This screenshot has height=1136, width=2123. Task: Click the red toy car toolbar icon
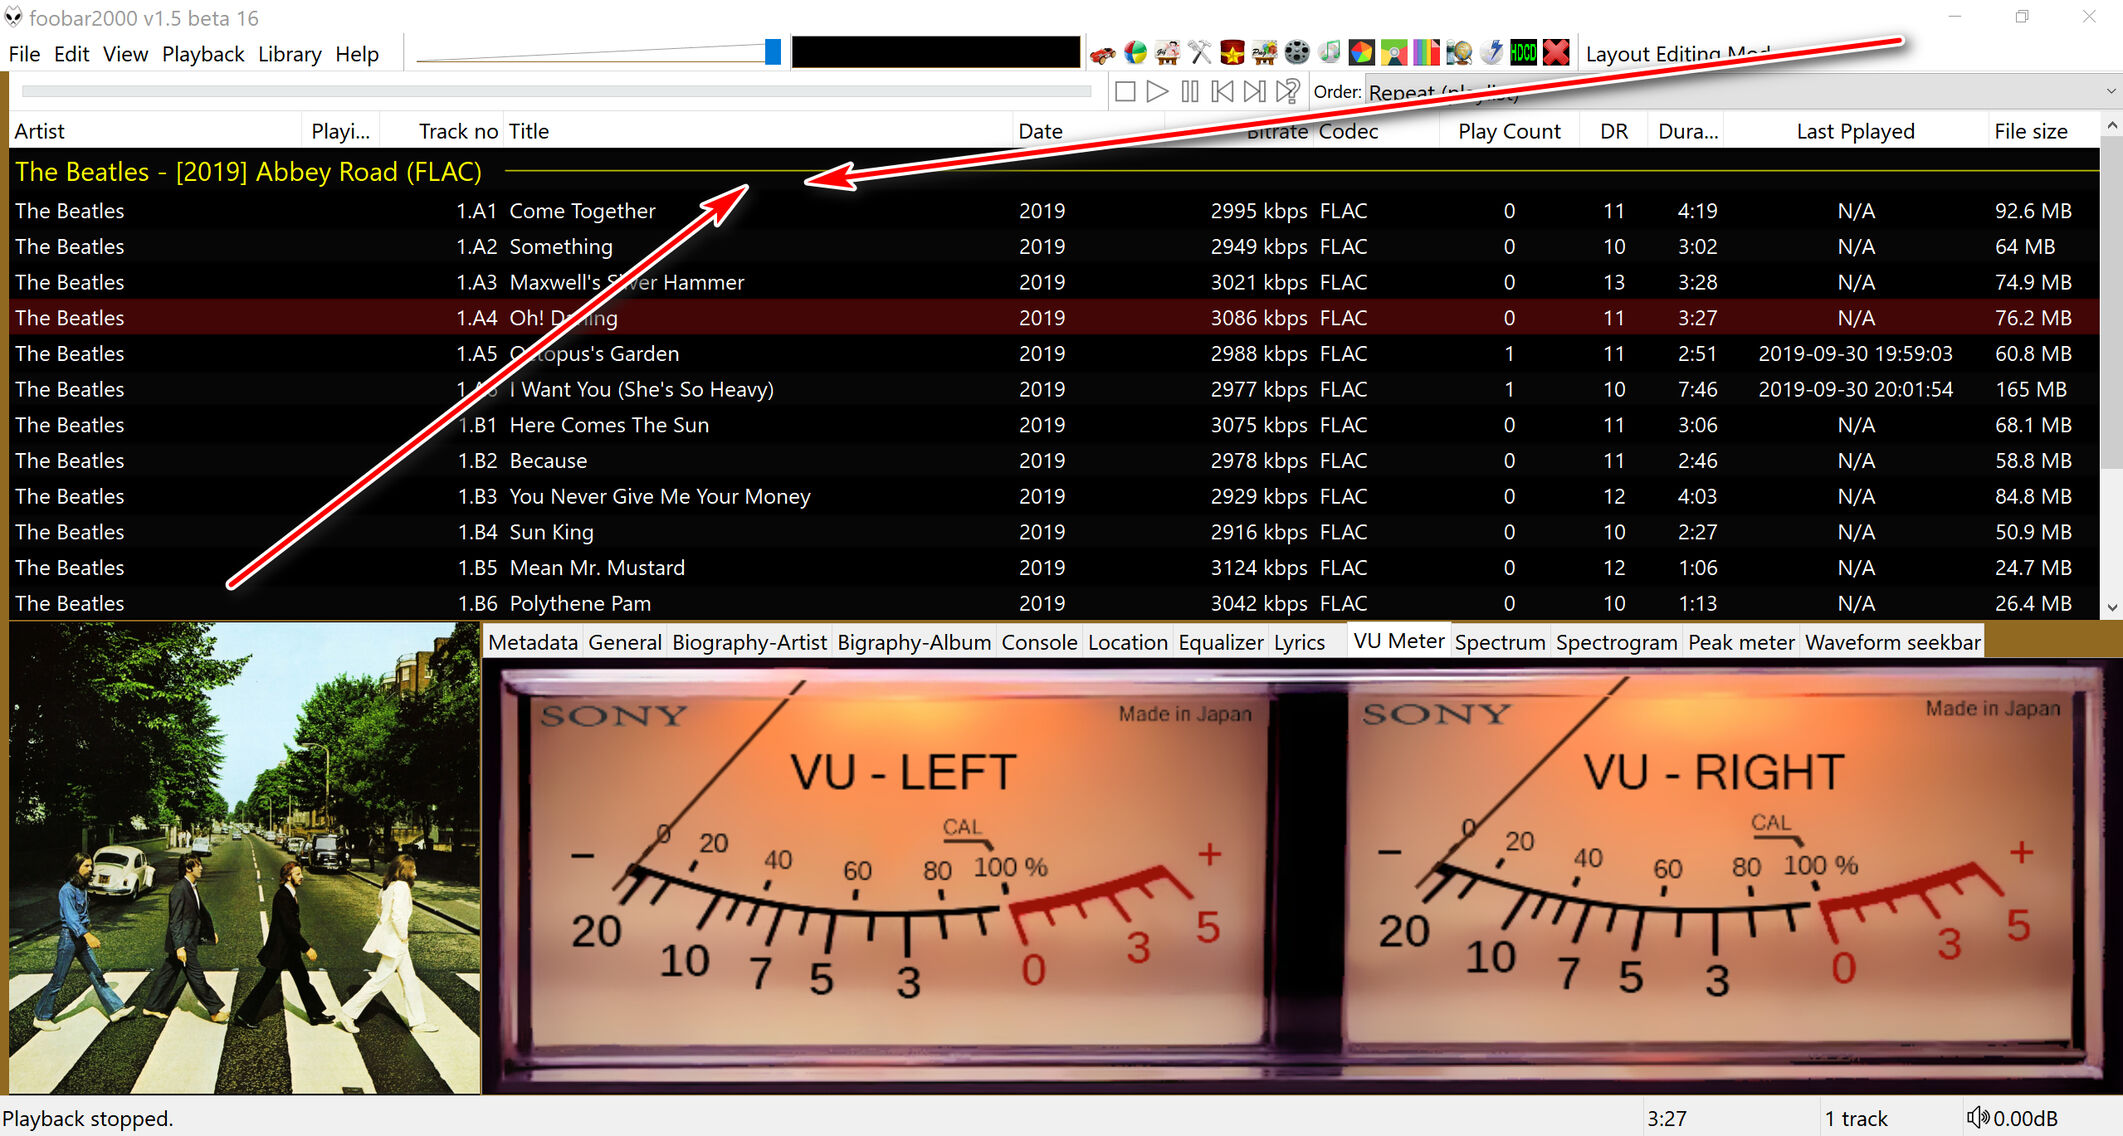coord(1103,53)
